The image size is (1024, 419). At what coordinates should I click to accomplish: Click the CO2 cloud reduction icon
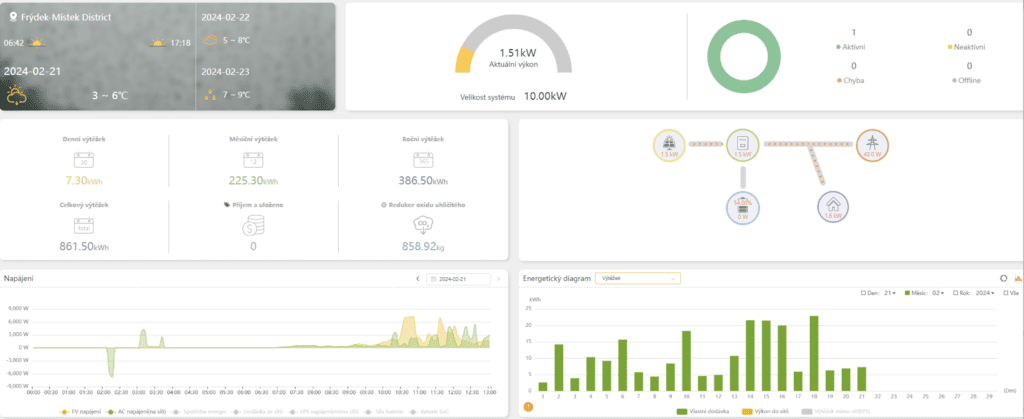423,226
